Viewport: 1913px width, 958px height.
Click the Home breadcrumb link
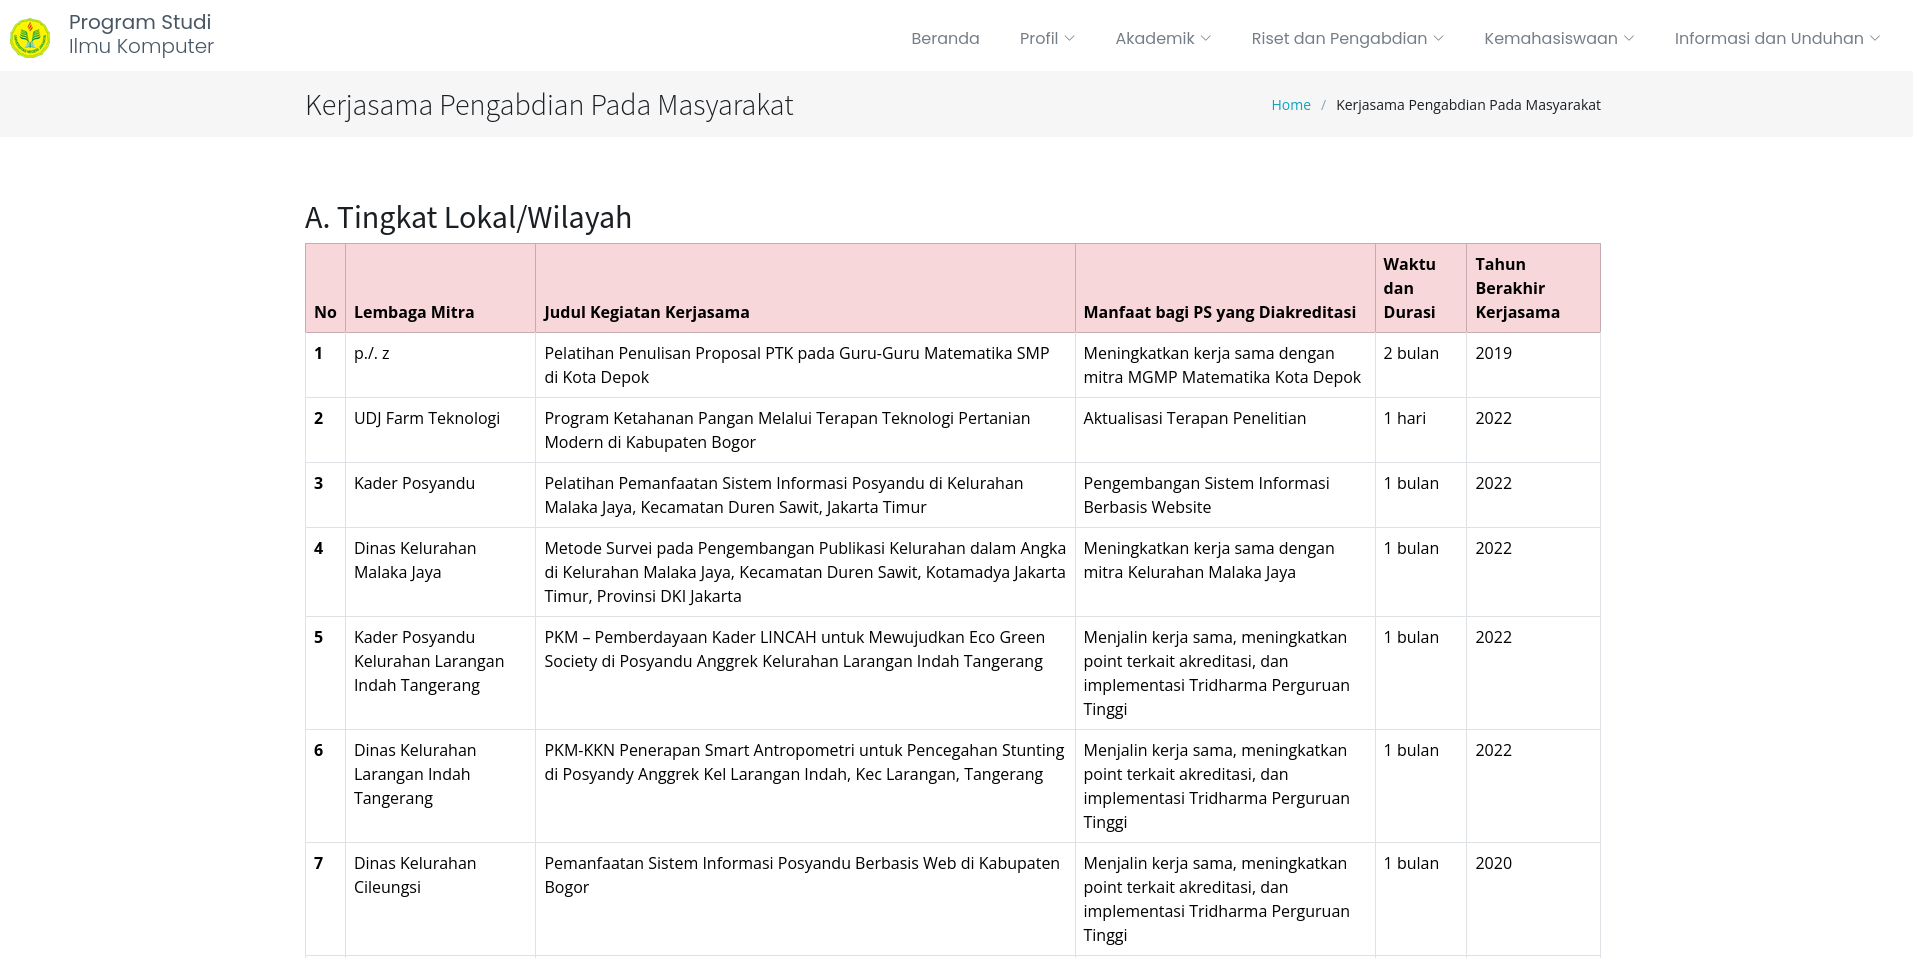click(x=1291, y=105)
